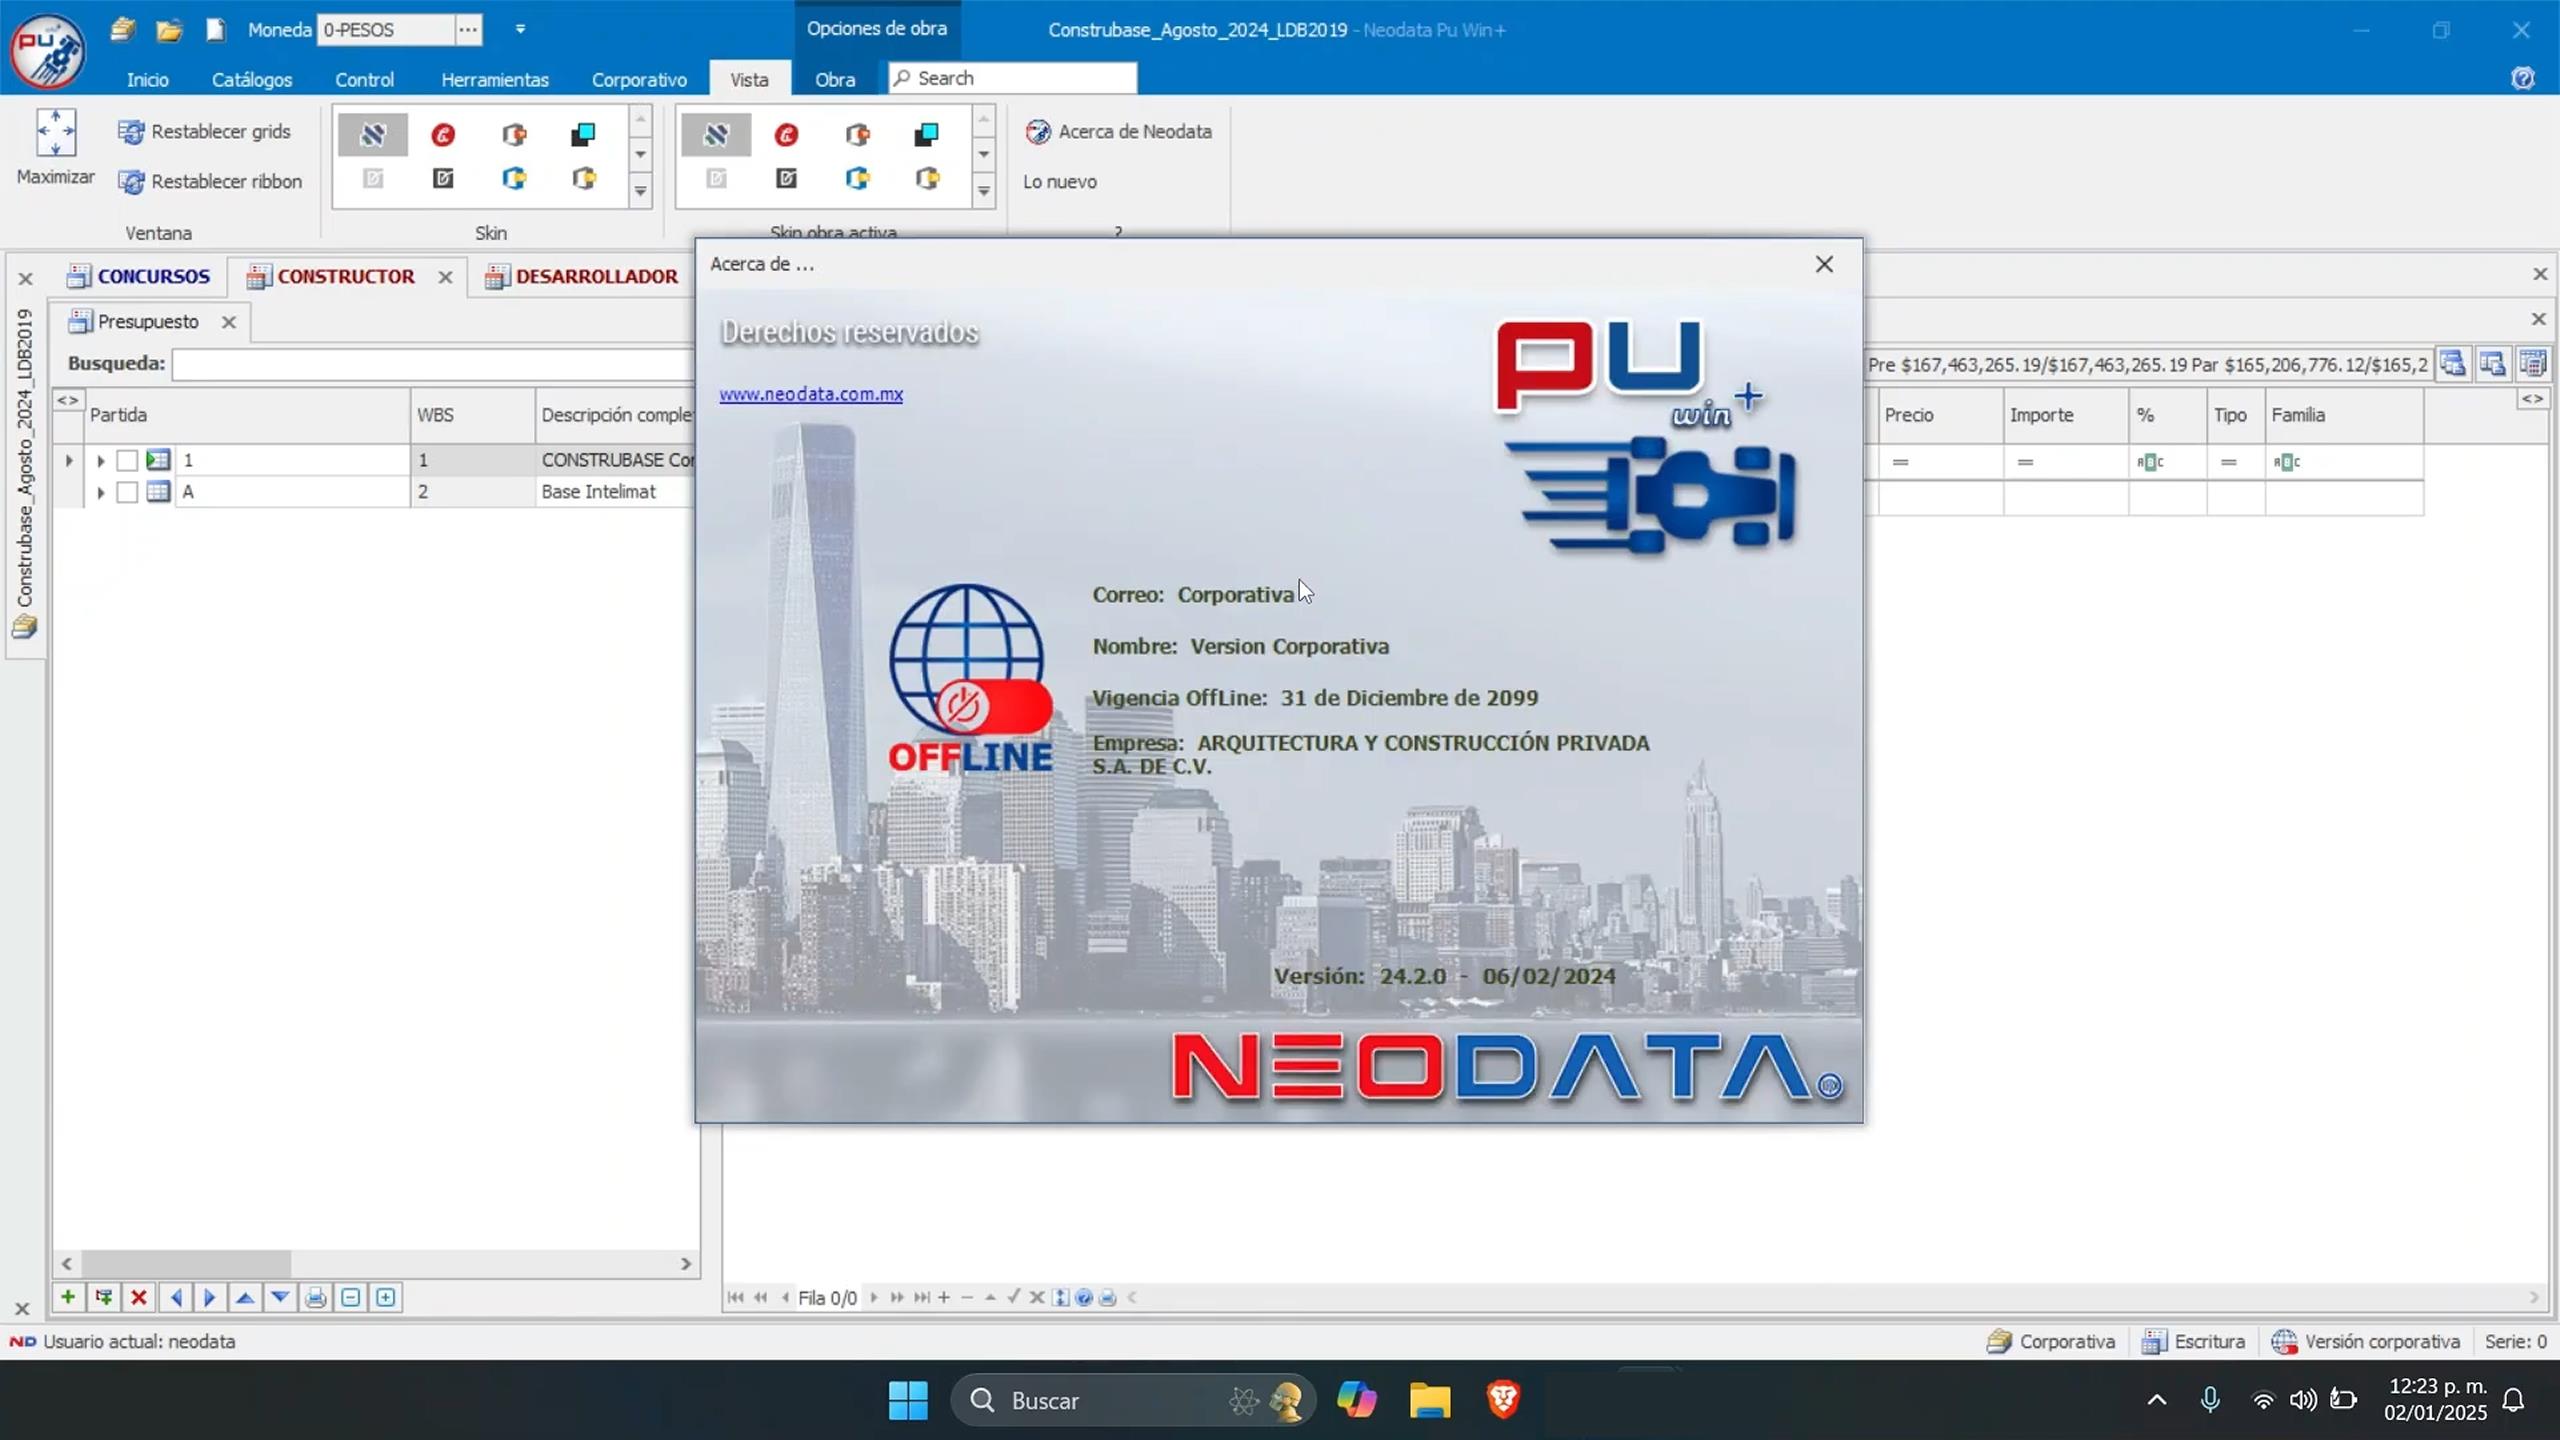The height and width of the screenshot is (1440, 2560).
Task: Confirm edits with the checkmark in record navigator
Action: coord(1013,1297)
